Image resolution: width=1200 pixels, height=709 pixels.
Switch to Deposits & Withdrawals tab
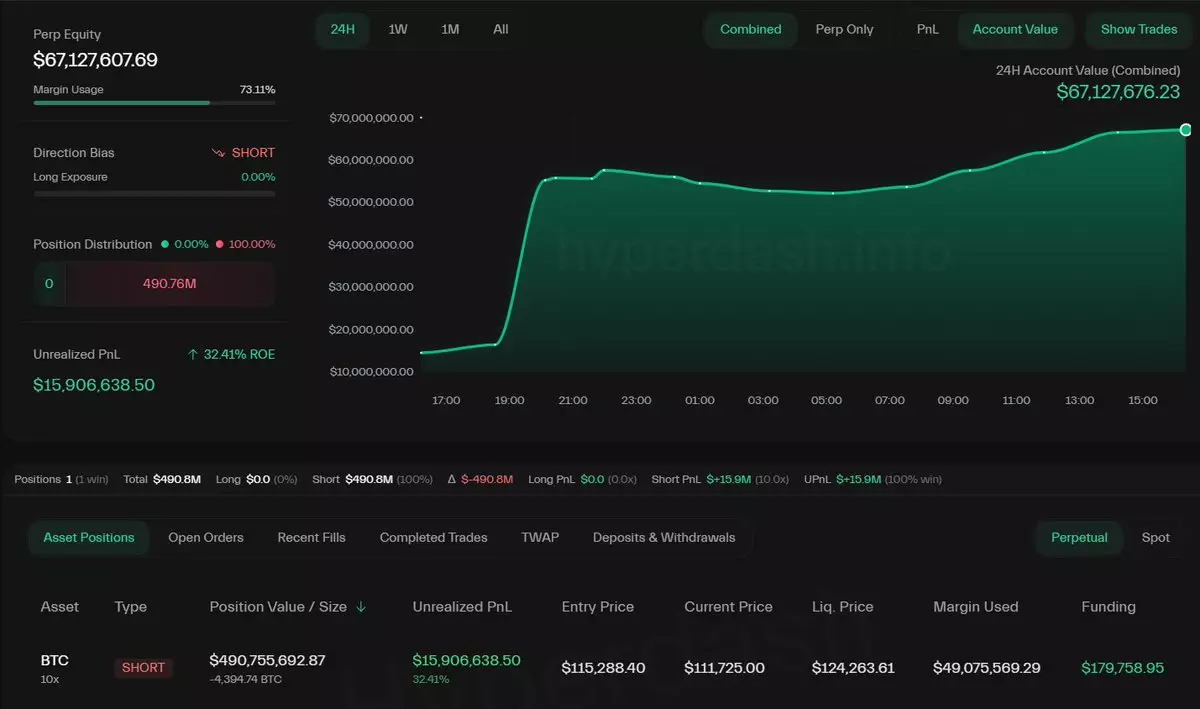click(x=663, y=538)
